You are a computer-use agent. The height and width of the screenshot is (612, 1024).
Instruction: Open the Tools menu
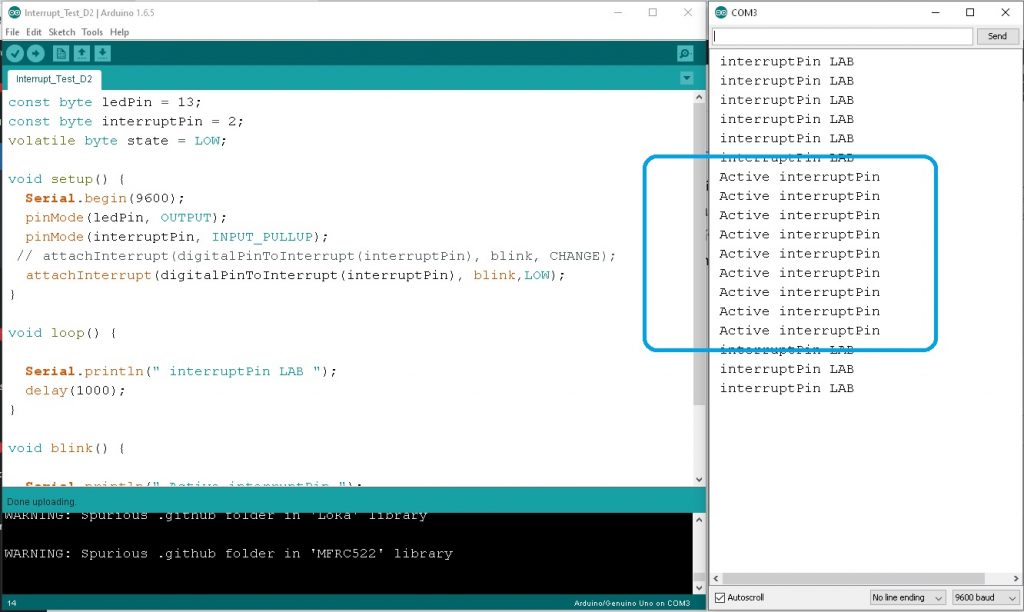tap(92, 32)
